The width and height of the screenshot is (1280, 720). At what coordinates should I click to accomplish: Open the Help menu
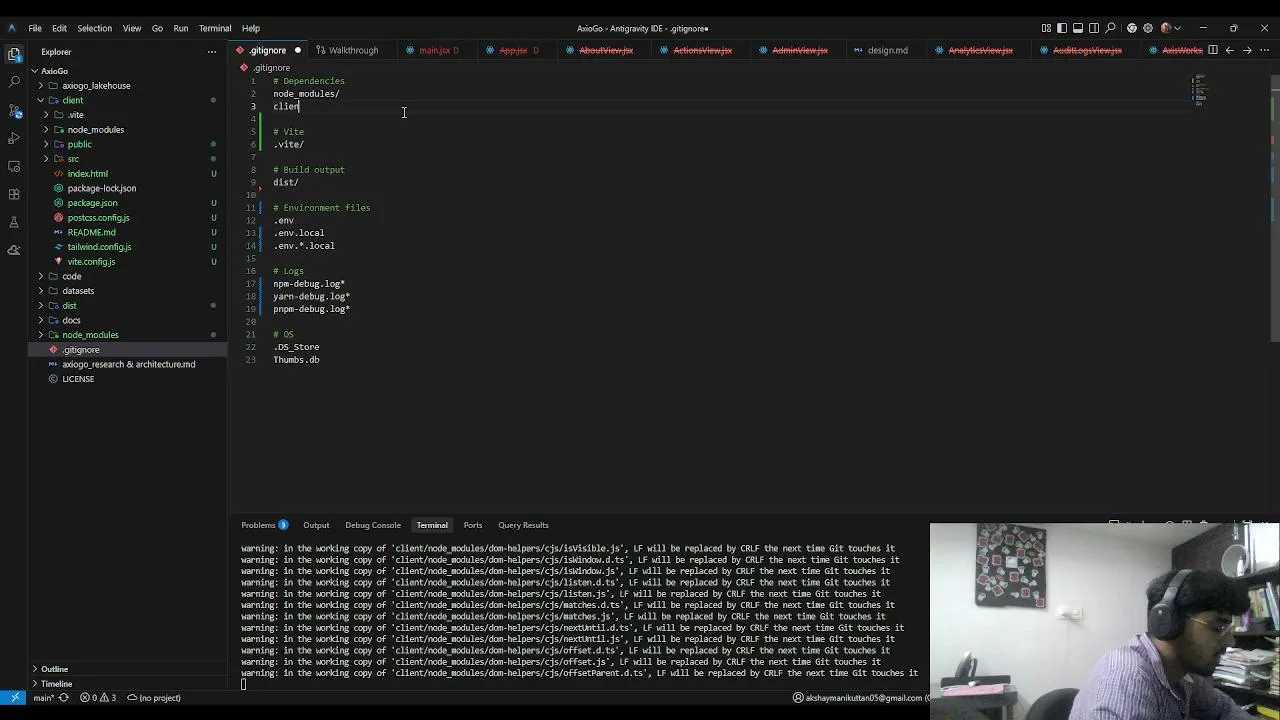pyautogui.click(x=251, y=28)
